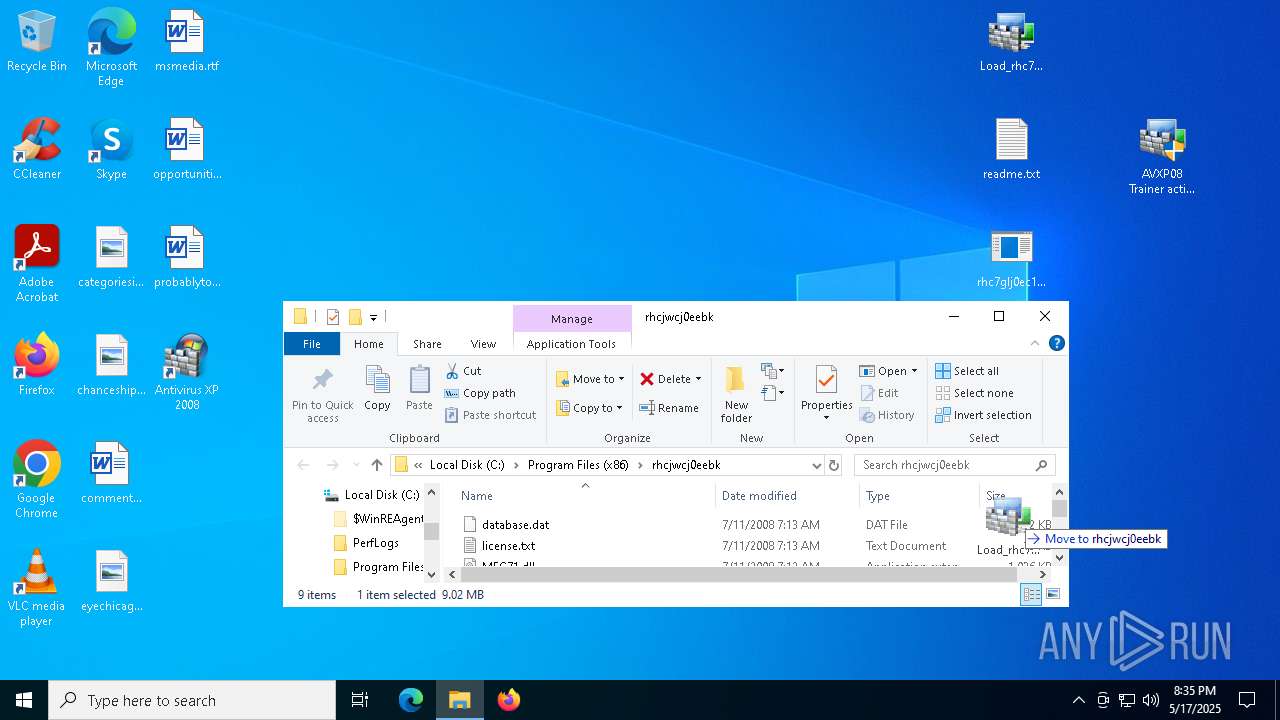The width and height of the screenshot is (1280, 720).
Task: Select Adobe Acrobat desktop shortcut
Action: 37,264
